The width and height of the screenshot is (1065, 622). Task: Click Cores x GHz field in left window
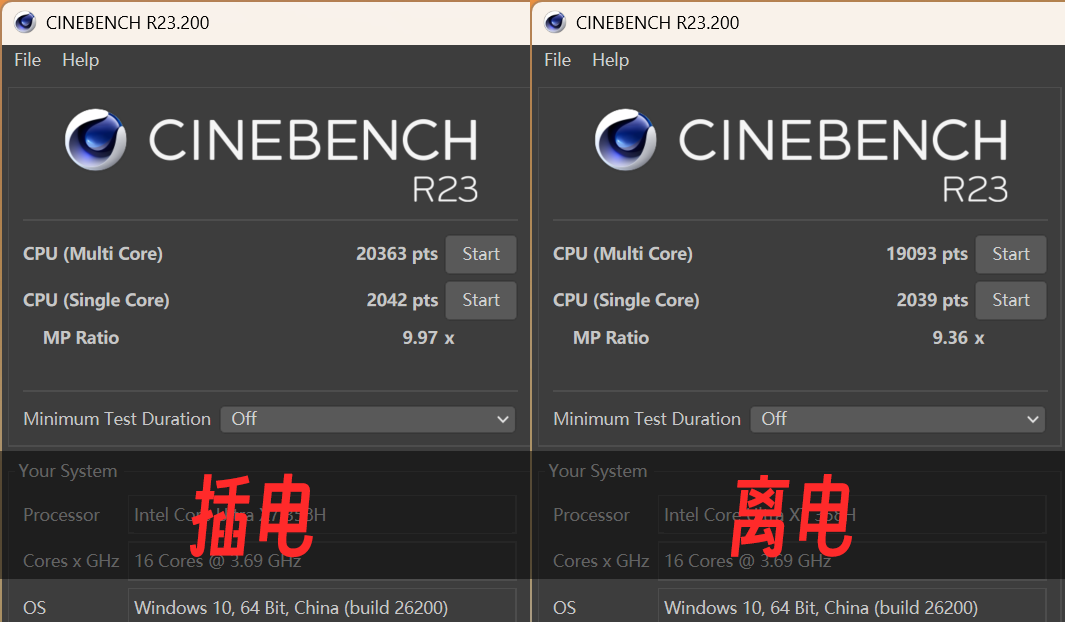[322, 561]
